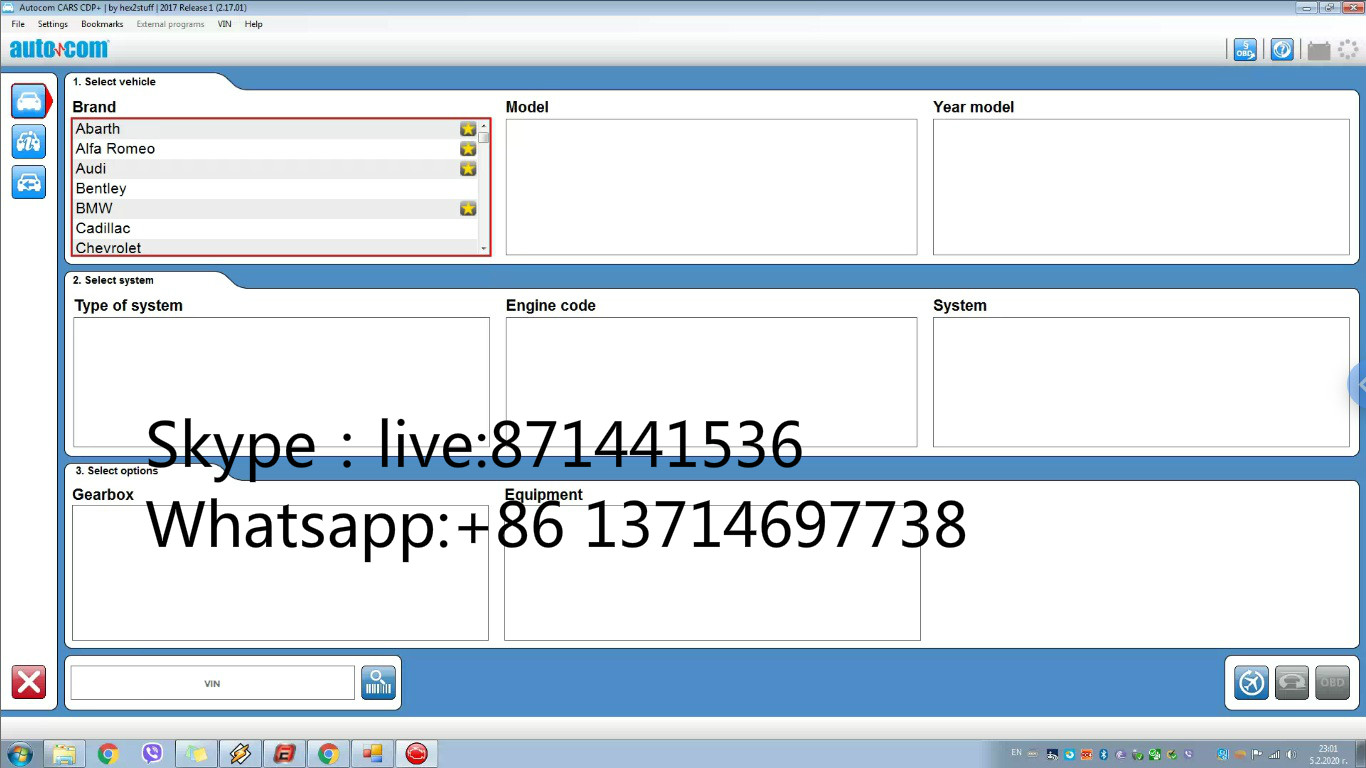Click the VIN barcode scan button
The image size is (1366, 768).
click(x=379, y=683)
